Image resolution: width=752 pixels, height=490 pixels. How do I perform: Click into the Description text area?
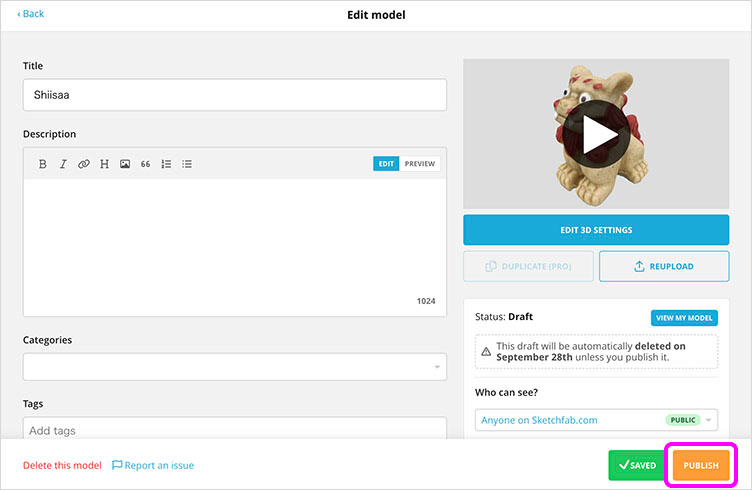(235, 247)
